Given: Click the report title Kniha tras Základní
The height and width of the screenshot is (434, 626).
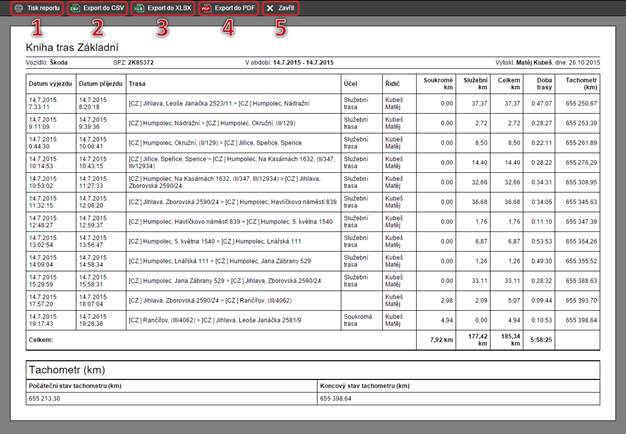Looking at the screenshot, I should point(72,48).
